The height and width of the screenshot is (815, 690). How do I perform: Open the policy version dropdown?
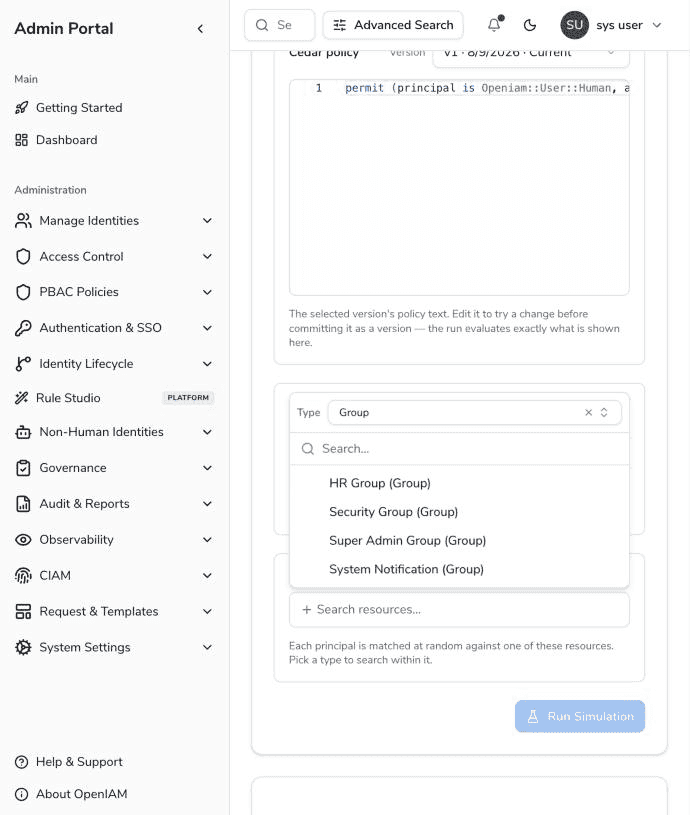[530, 54]
